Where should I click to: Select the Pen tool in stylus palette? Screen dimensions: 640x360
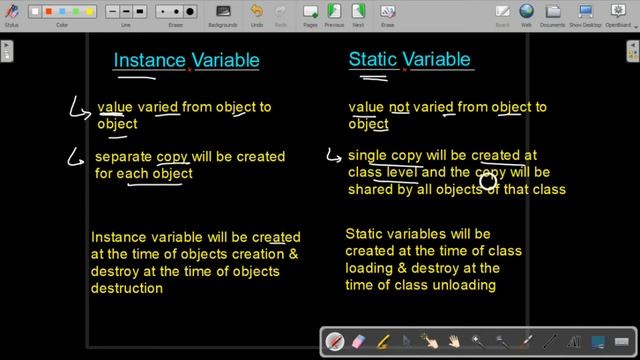pyautogui.click(x=335, y=342)
